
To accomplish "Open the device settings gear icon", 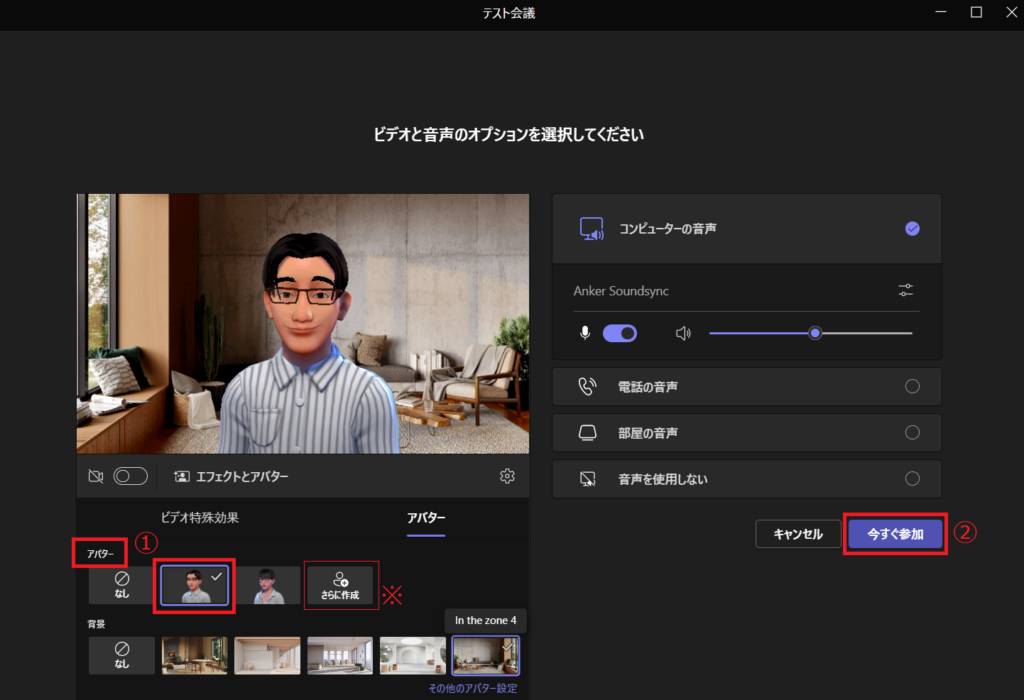I will click(507, 476).
